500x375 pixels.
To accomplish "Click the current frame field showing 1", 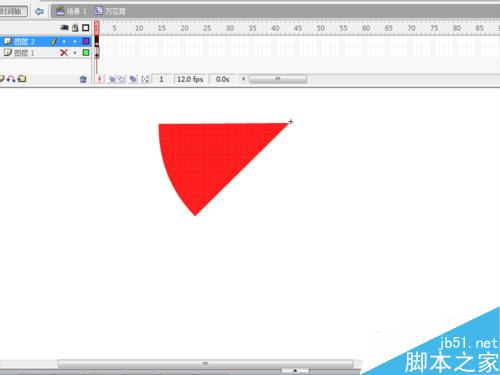I will click(161, 79).
